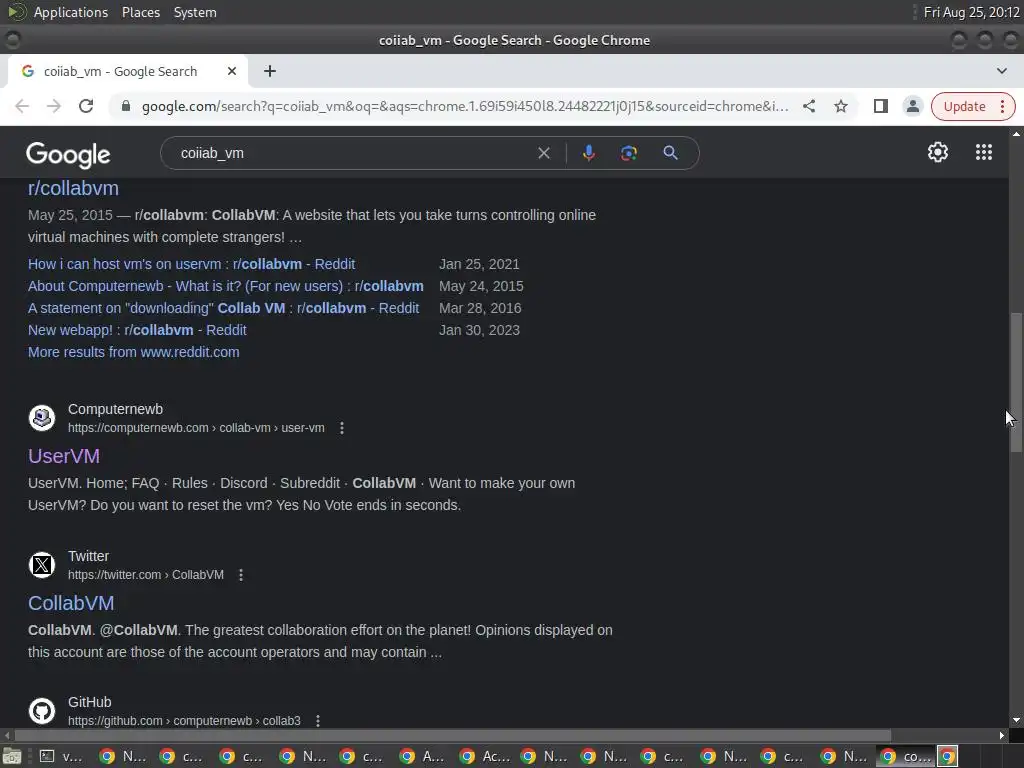1024x768 pixels.
Task: Open Chrome three-dot menu beside Update
Action: click(1002, 106)
